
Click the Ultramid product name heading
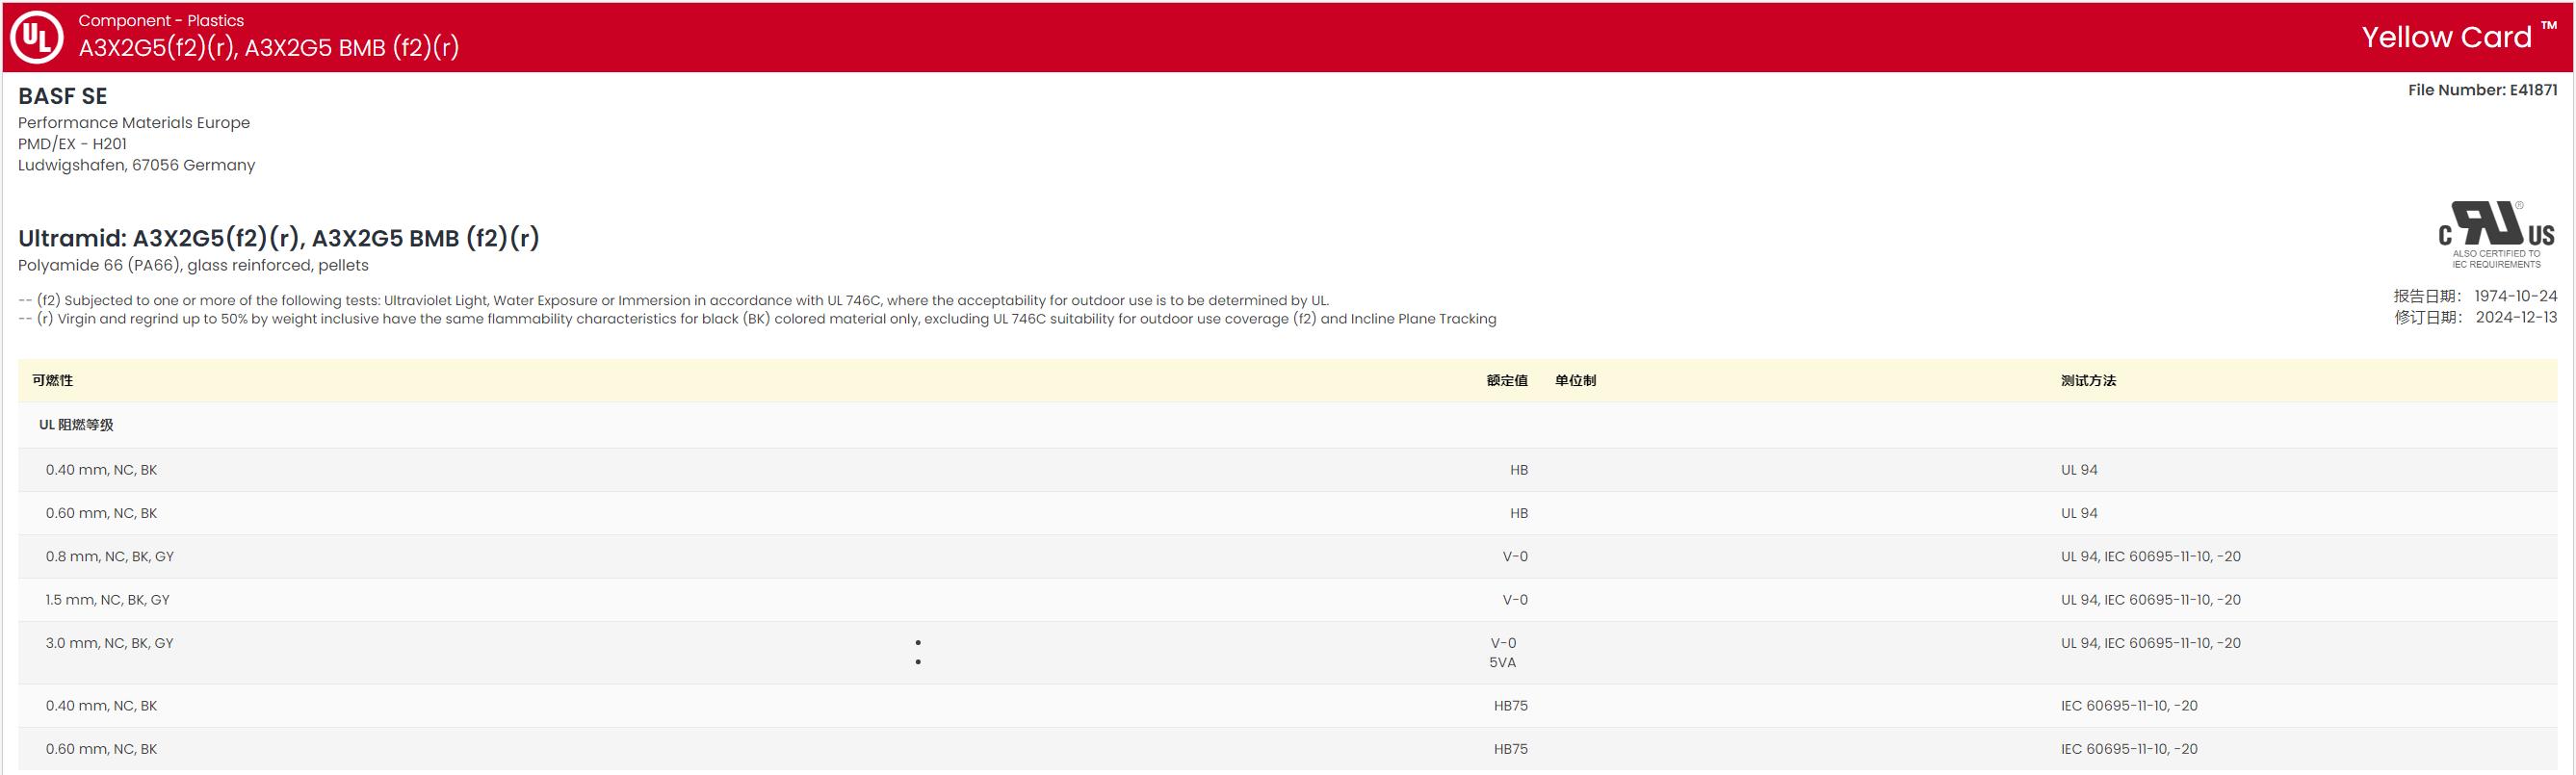[x=278, y=238]
